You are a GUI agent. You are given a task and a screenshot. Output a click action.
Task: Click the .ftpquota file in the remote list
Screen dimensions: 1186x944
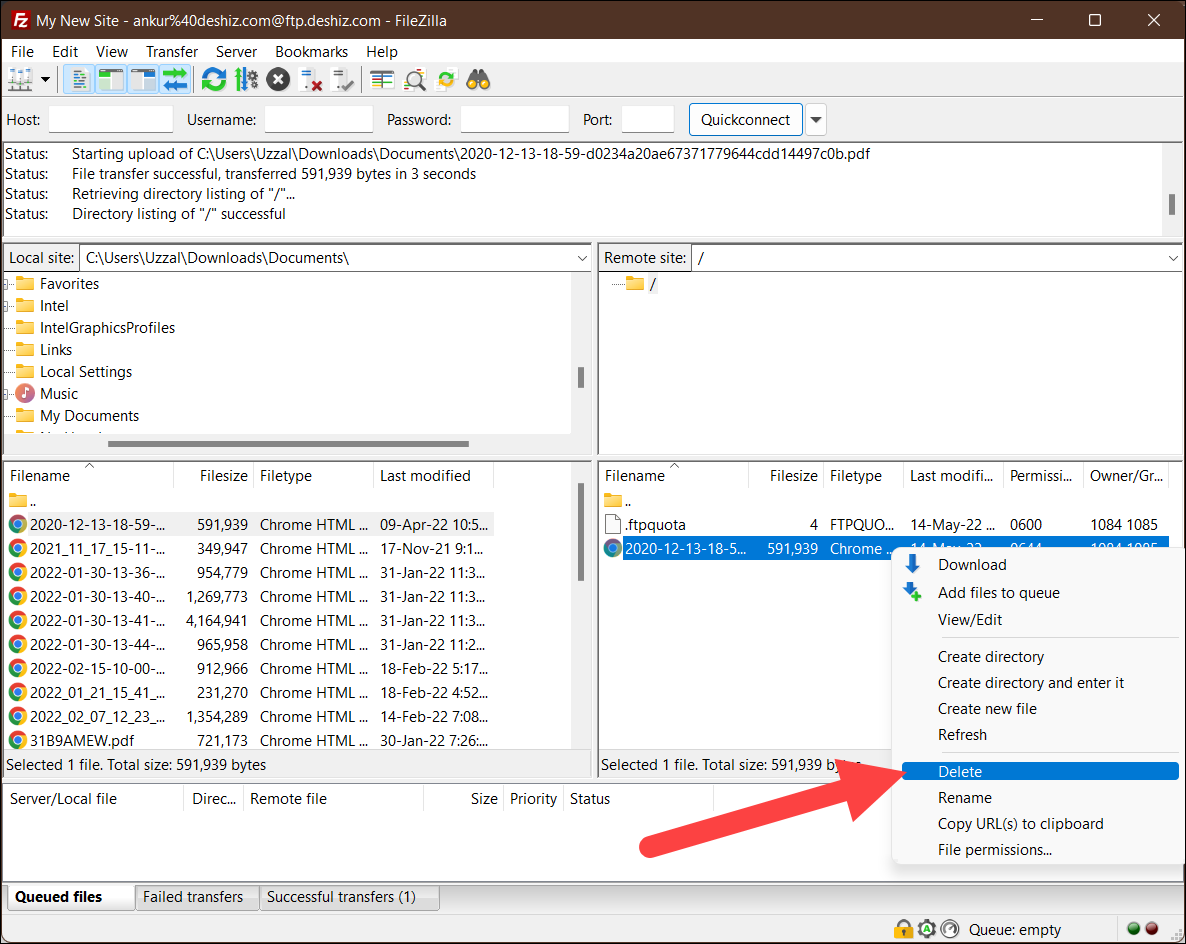[655, 524]
